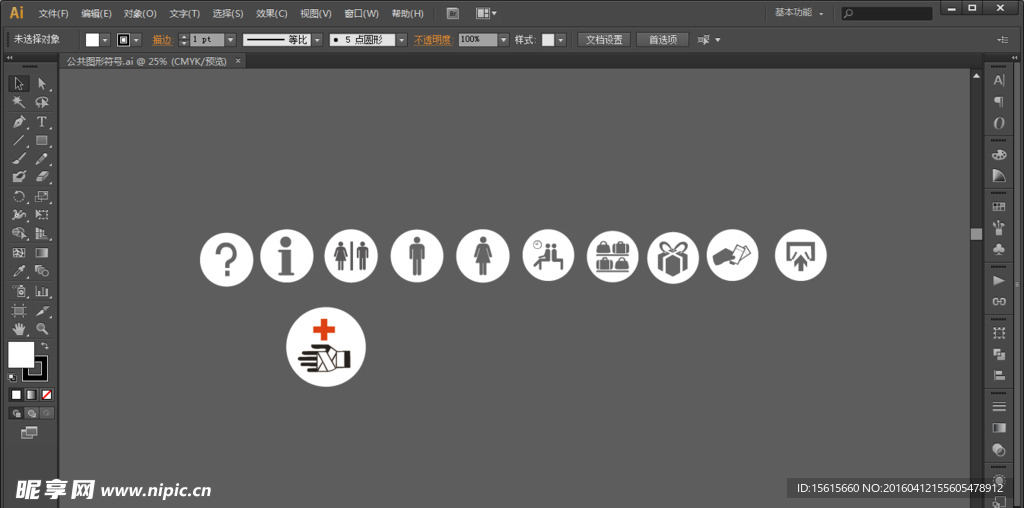Open the Swatches panel icon
1024x508 pixels.
pos(999,207)
